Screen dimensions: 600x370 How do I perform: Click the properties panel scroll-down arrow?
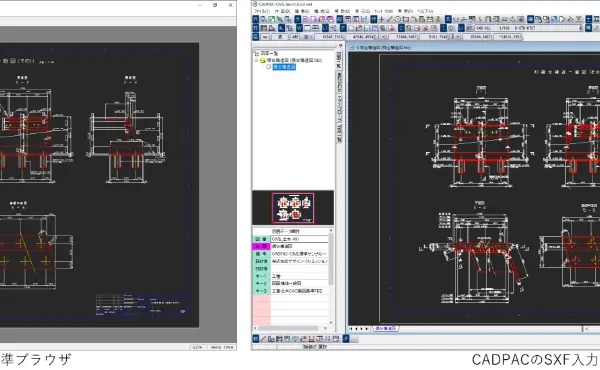[331, 323]
